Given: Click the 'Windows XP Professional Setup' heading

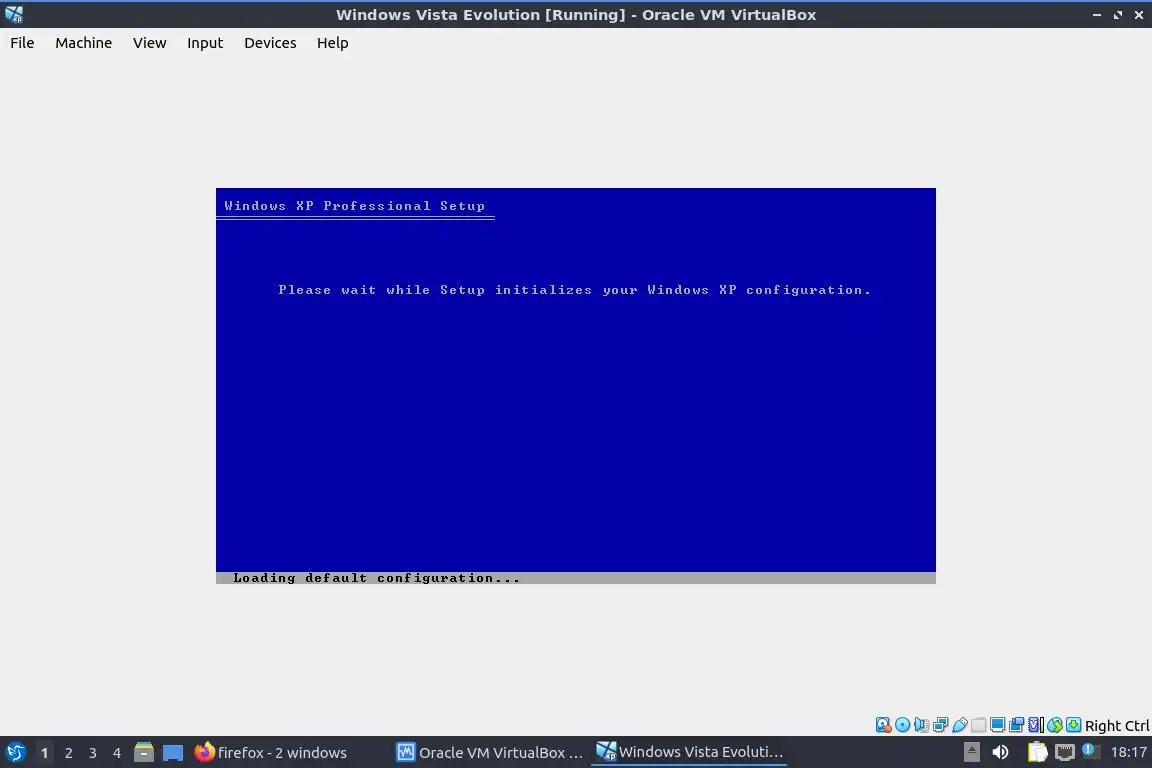Looking at the screenshot, I should (x=354, y=206).
